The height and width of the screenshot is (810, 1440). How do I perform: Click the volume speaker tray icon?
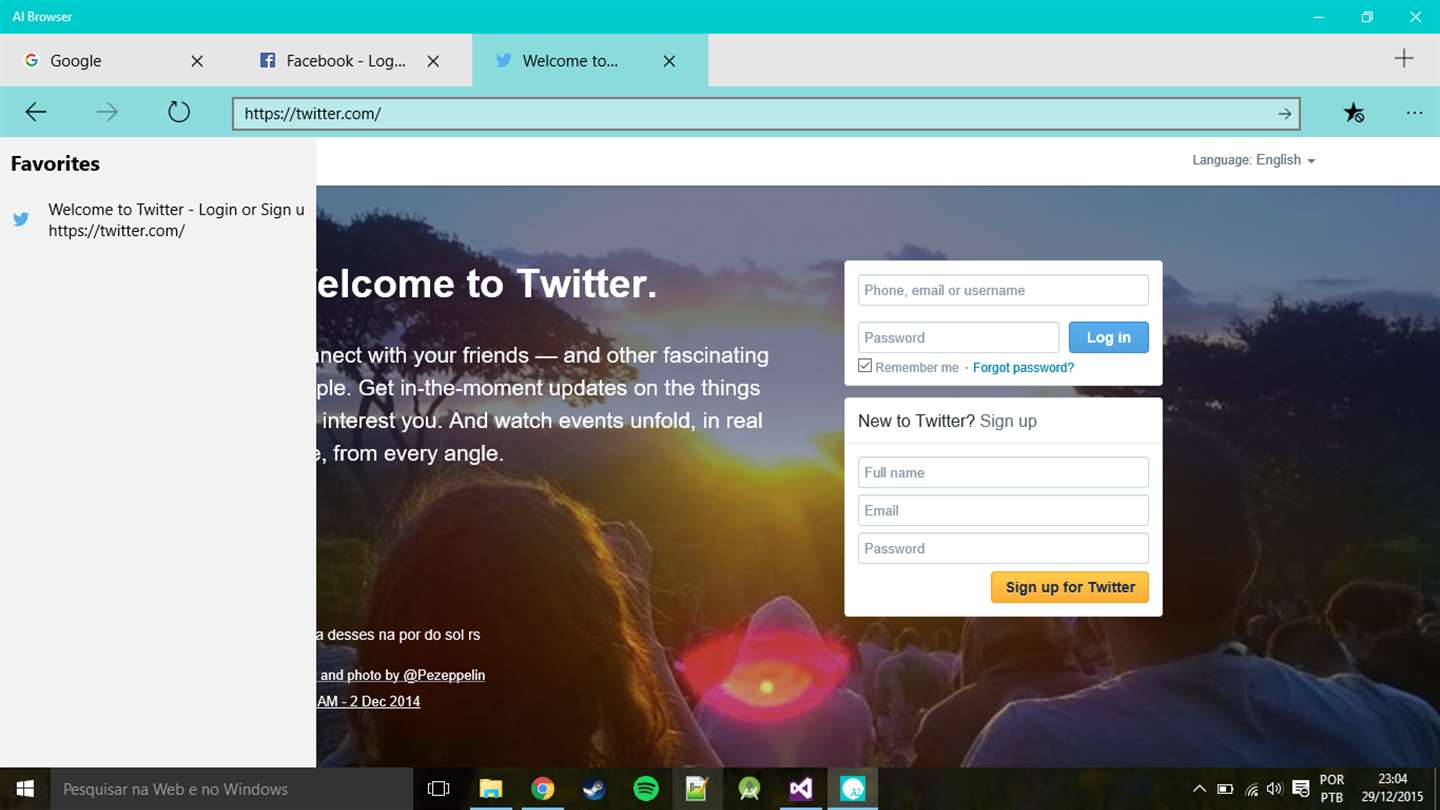pos(1274,789)
